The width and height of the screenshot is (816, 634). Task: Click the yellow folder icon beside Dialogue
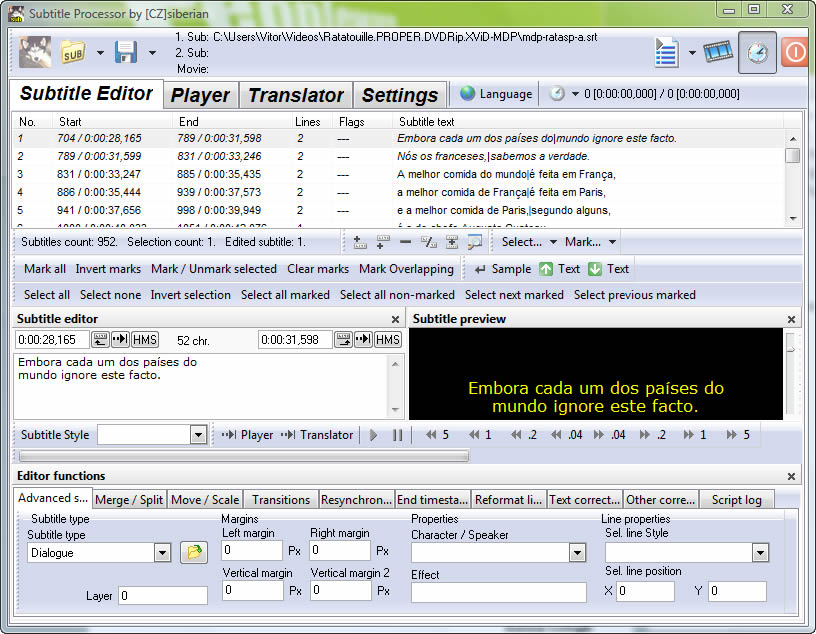tap(192, 552)
